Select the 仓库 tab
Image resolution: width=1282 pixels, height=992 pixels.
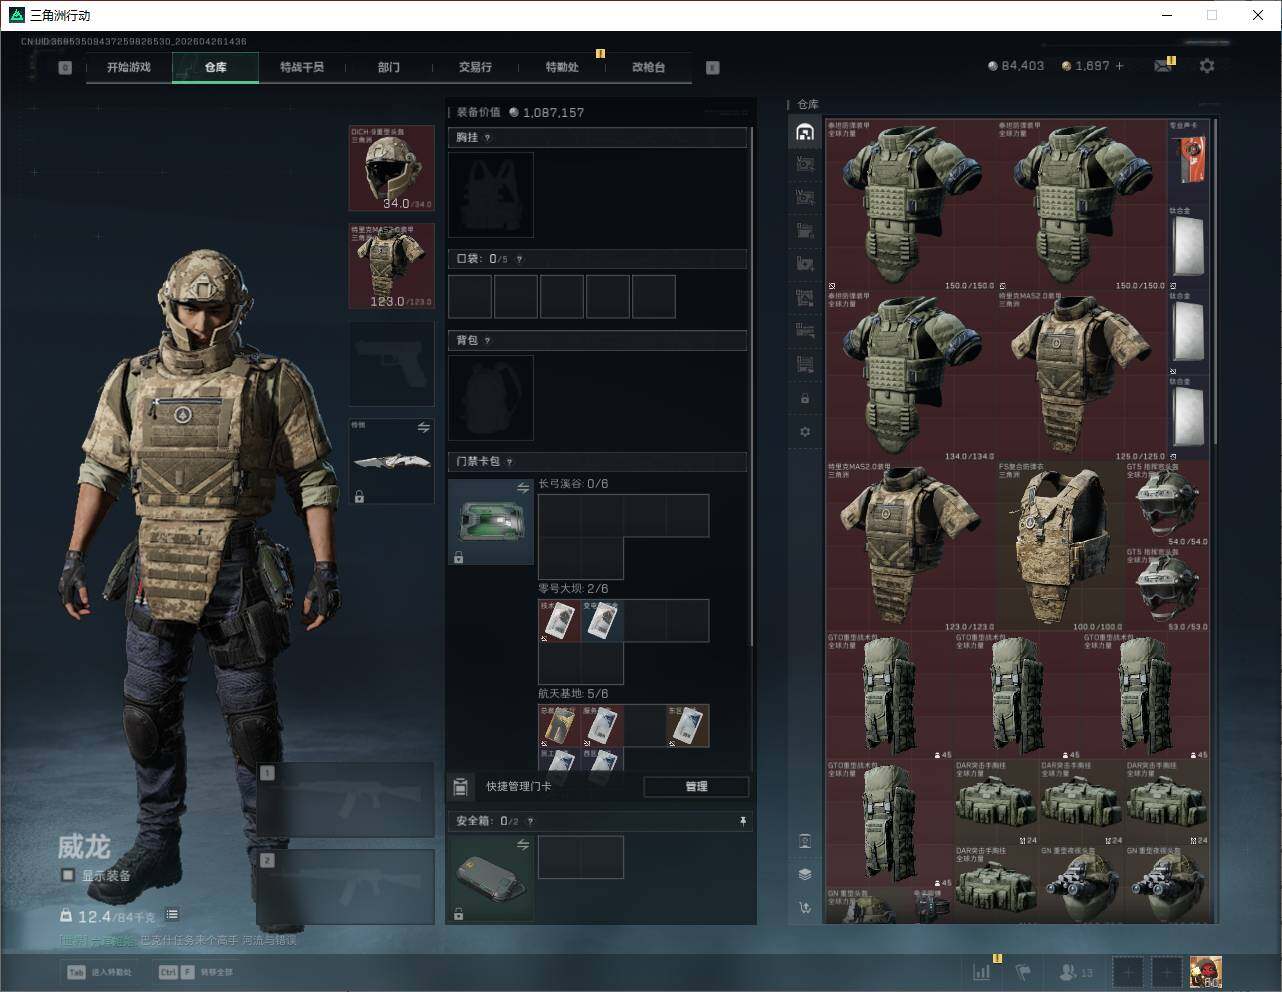(215, 67)
